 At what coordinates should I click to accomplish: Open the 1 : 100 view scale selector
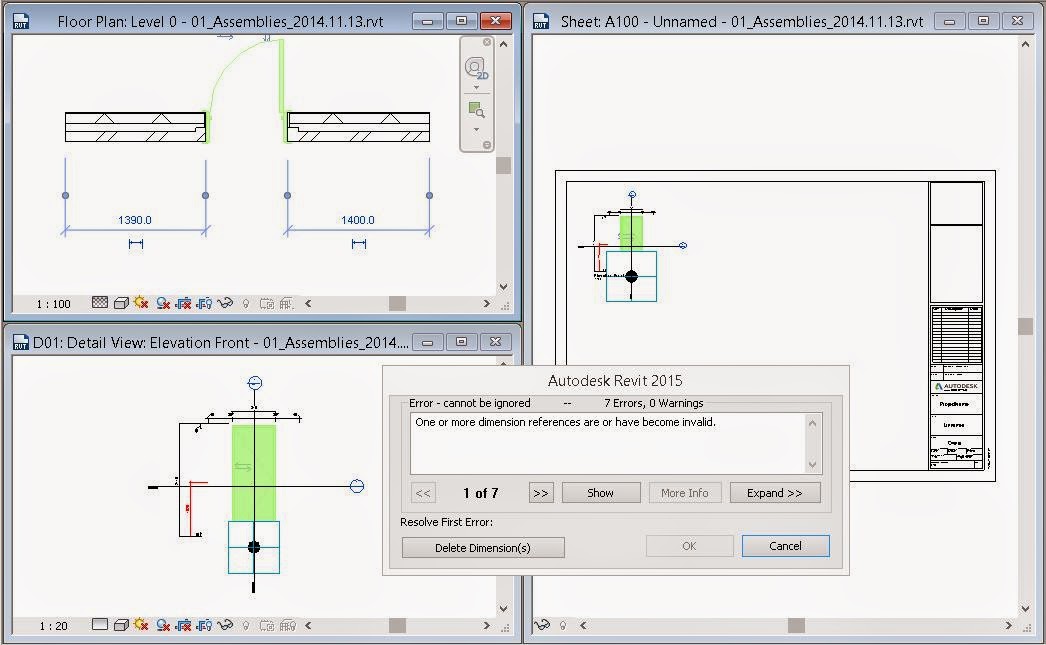(x=53, y=304)
